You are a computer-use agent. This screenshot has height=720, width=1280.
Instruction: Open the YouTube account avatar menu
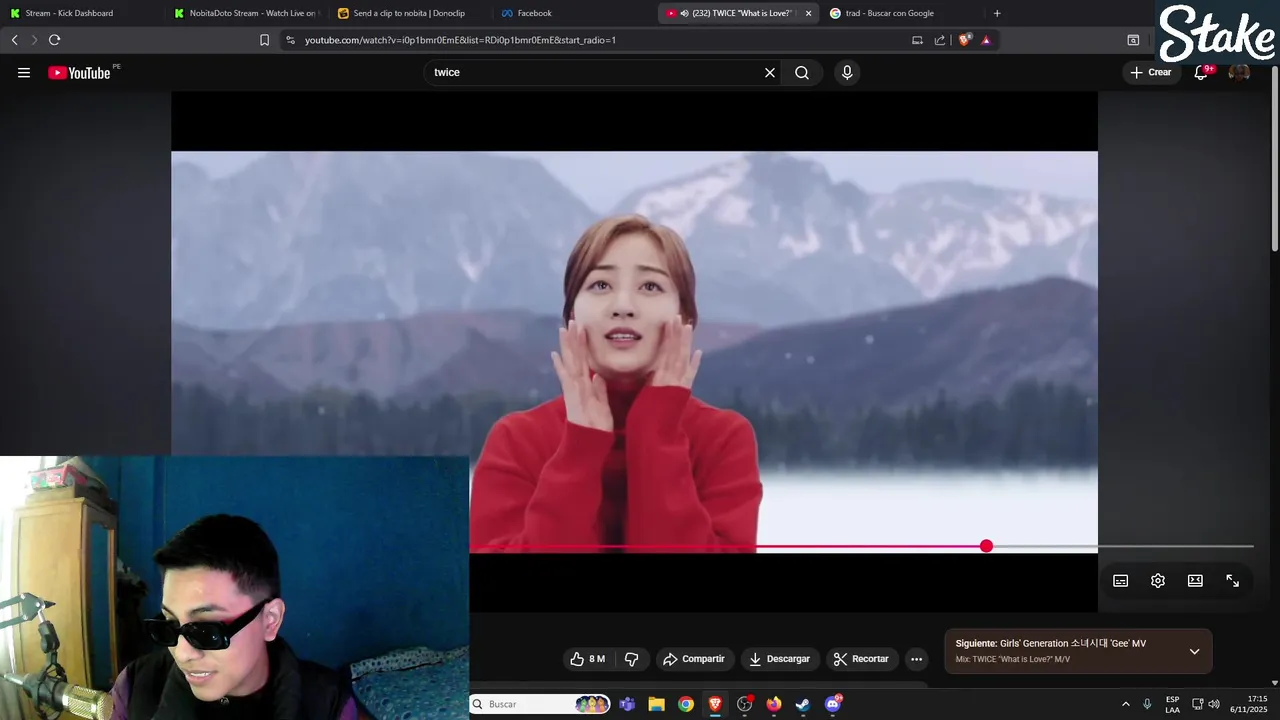1239,72
